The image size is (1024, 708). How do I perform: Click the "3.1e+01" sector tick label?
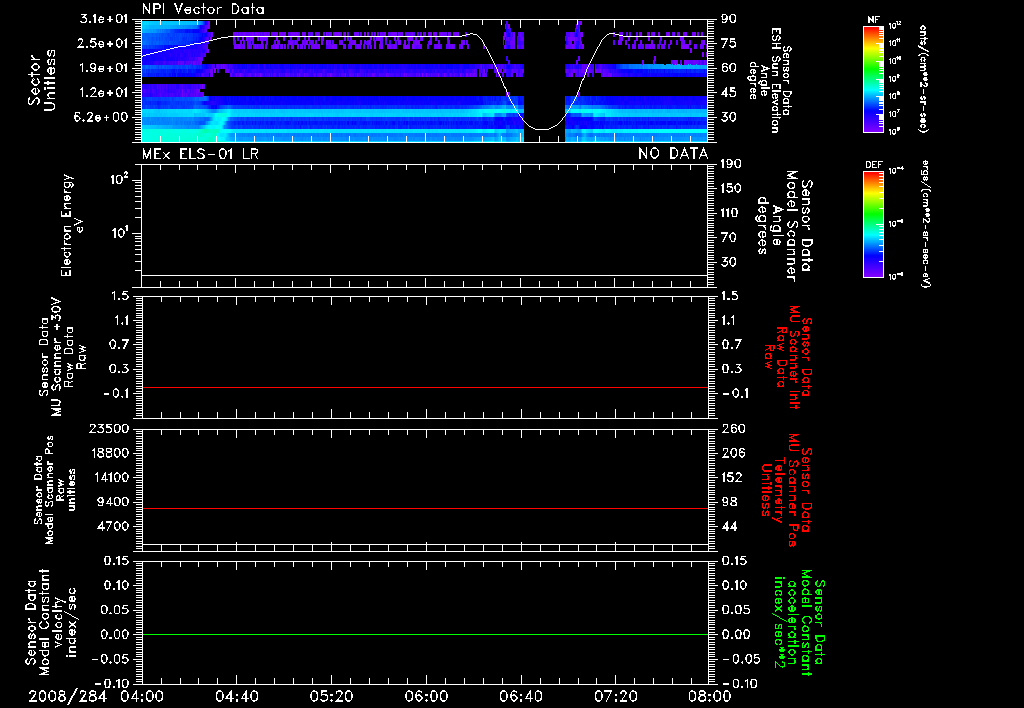coord(103,19)
